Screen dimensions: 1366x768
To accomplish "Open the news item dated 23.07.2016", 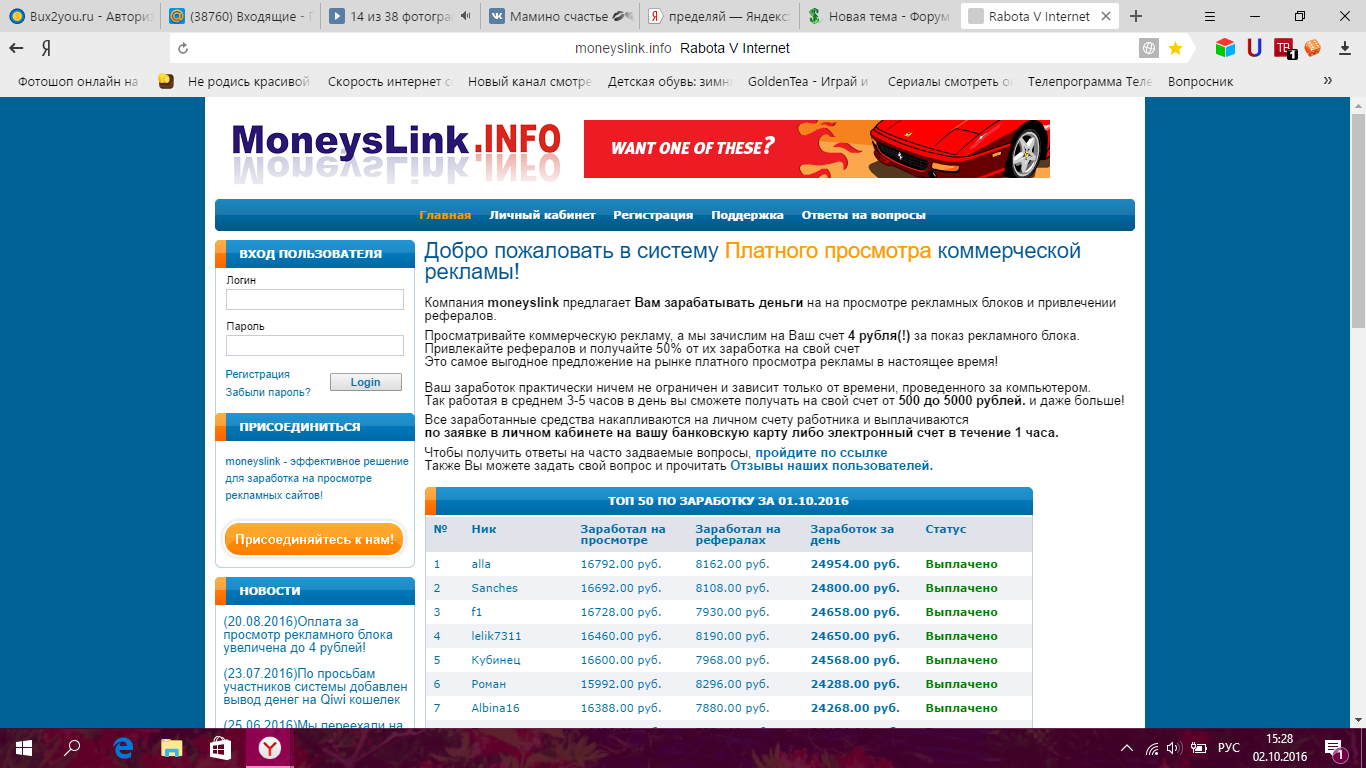I will pos(315,686).
